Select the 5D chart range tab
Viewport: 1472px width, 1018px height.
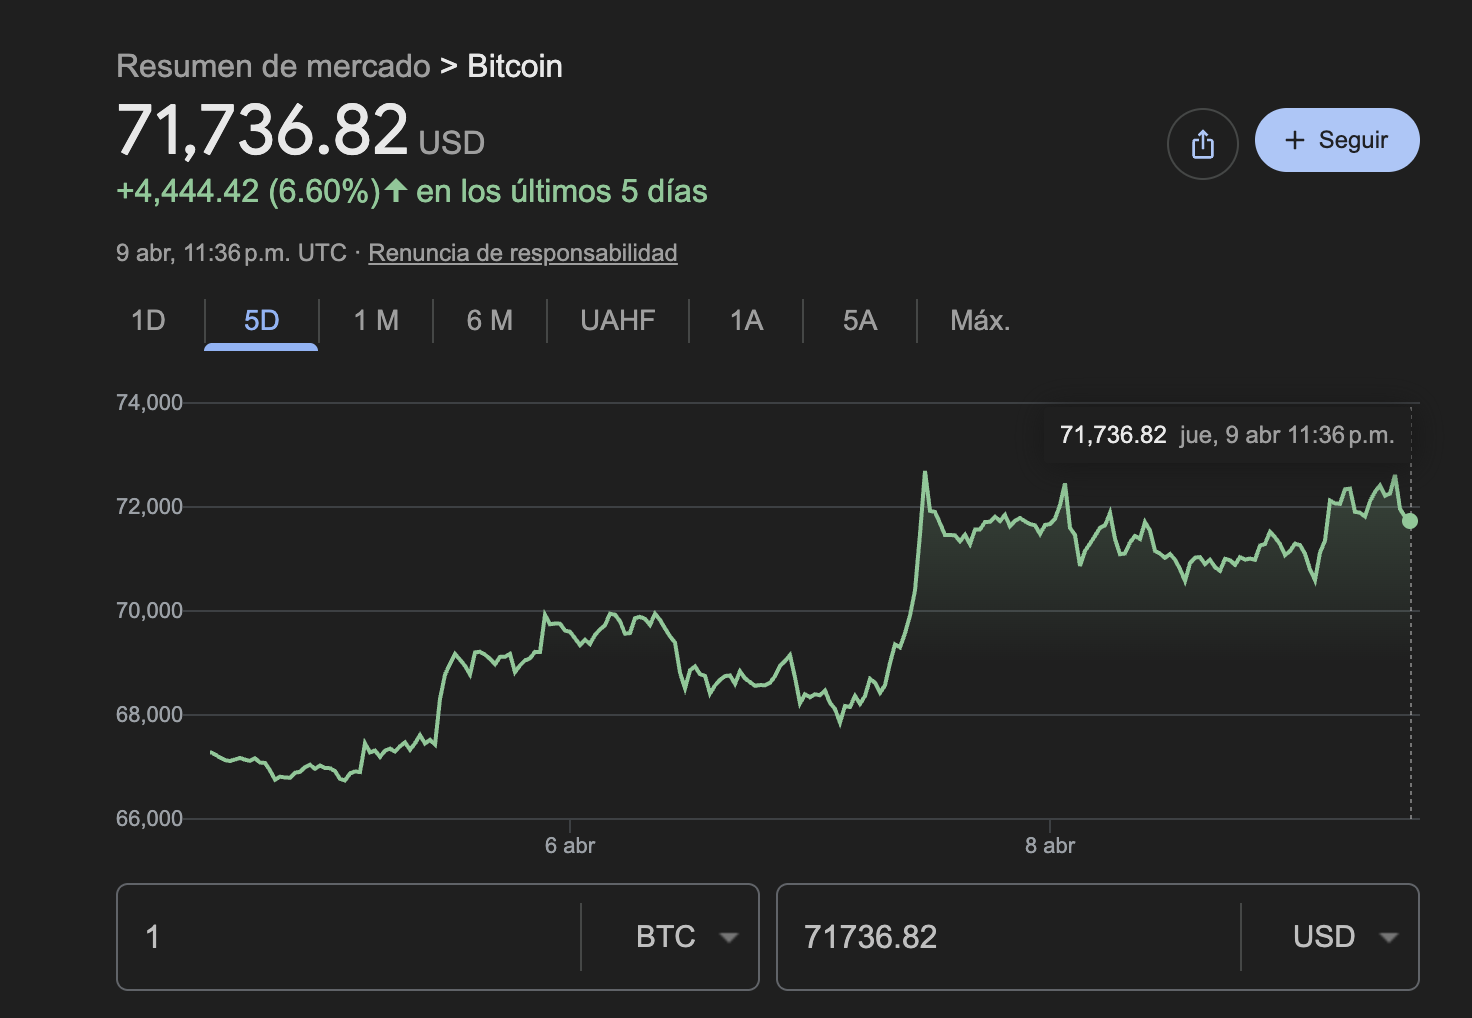click(x=260, y=320)
